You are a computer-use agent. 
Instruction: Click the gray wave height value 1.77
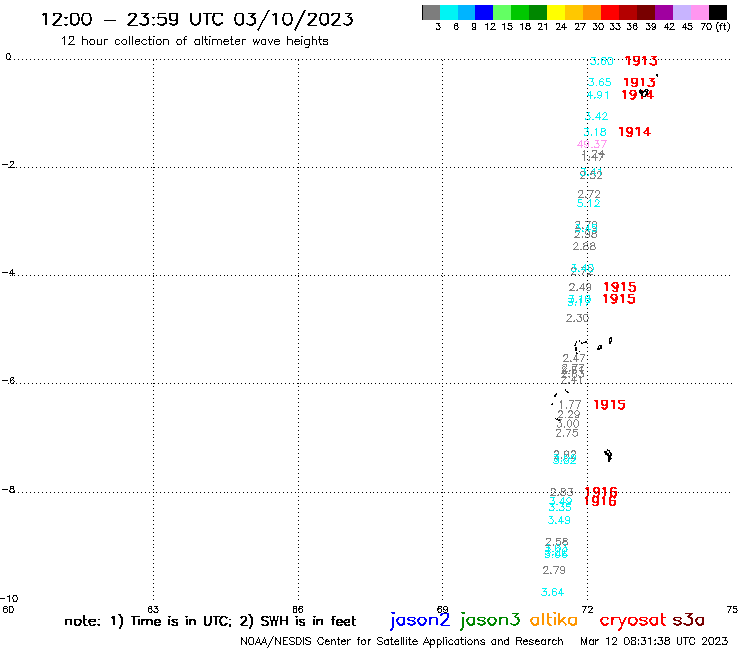pos(570,405)
